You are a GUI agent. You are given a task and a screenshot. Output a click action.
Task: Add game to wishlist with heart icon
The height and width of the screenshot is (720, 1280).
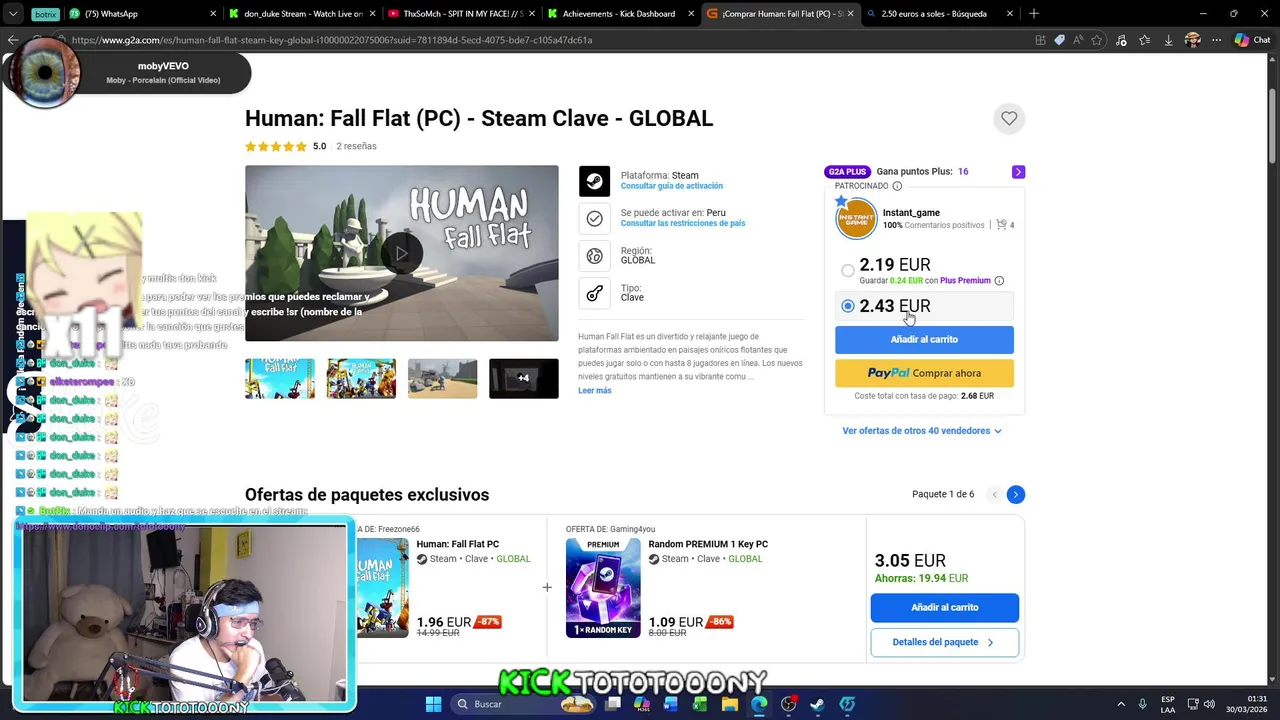click(1009, 119)
